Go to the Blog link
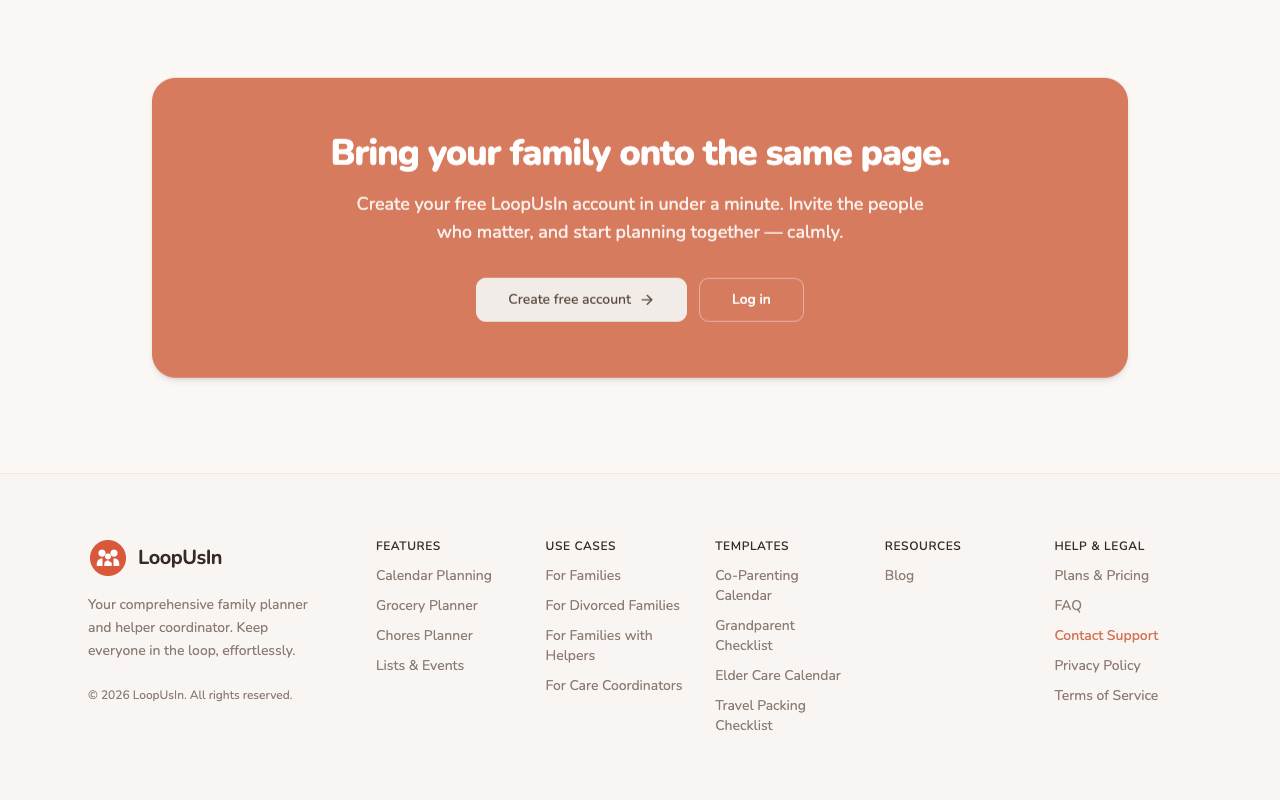The height and width of the screenshot is (800, 1280). tap(899, 575)
